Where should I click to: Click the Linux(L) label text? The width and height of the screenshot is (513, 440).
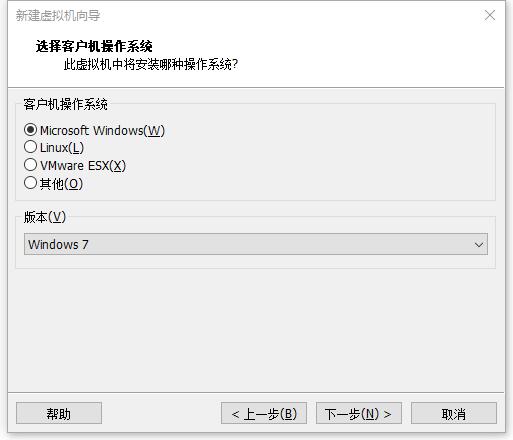(62, 148)
